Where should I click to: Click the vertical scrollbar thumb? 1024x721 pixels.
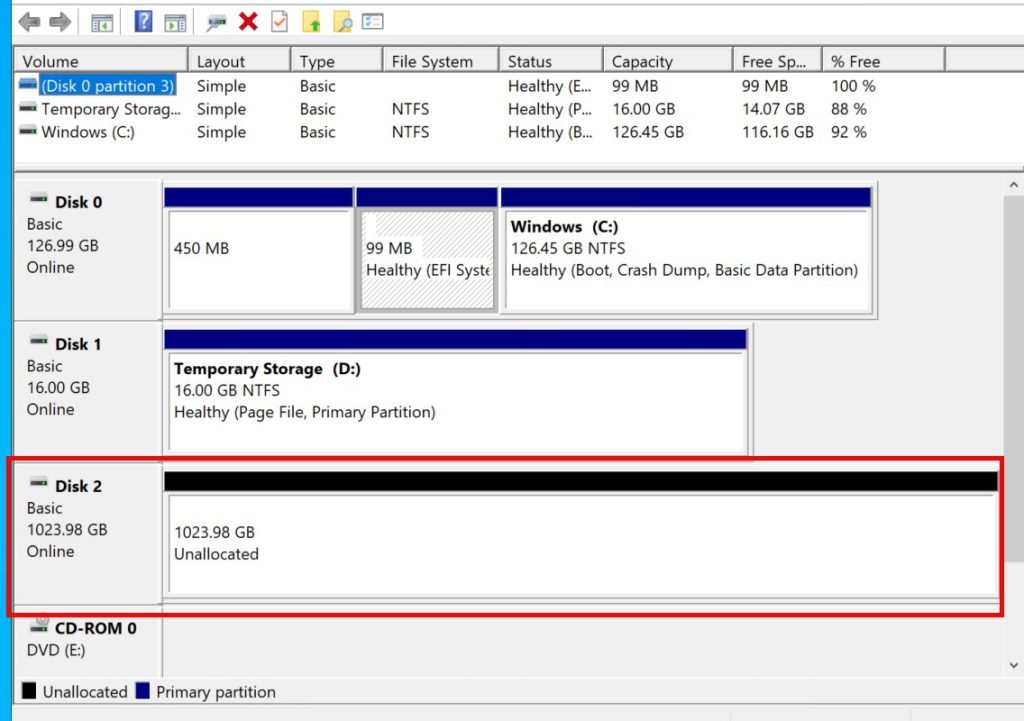pyautogui.click(x=1014, y=377)
